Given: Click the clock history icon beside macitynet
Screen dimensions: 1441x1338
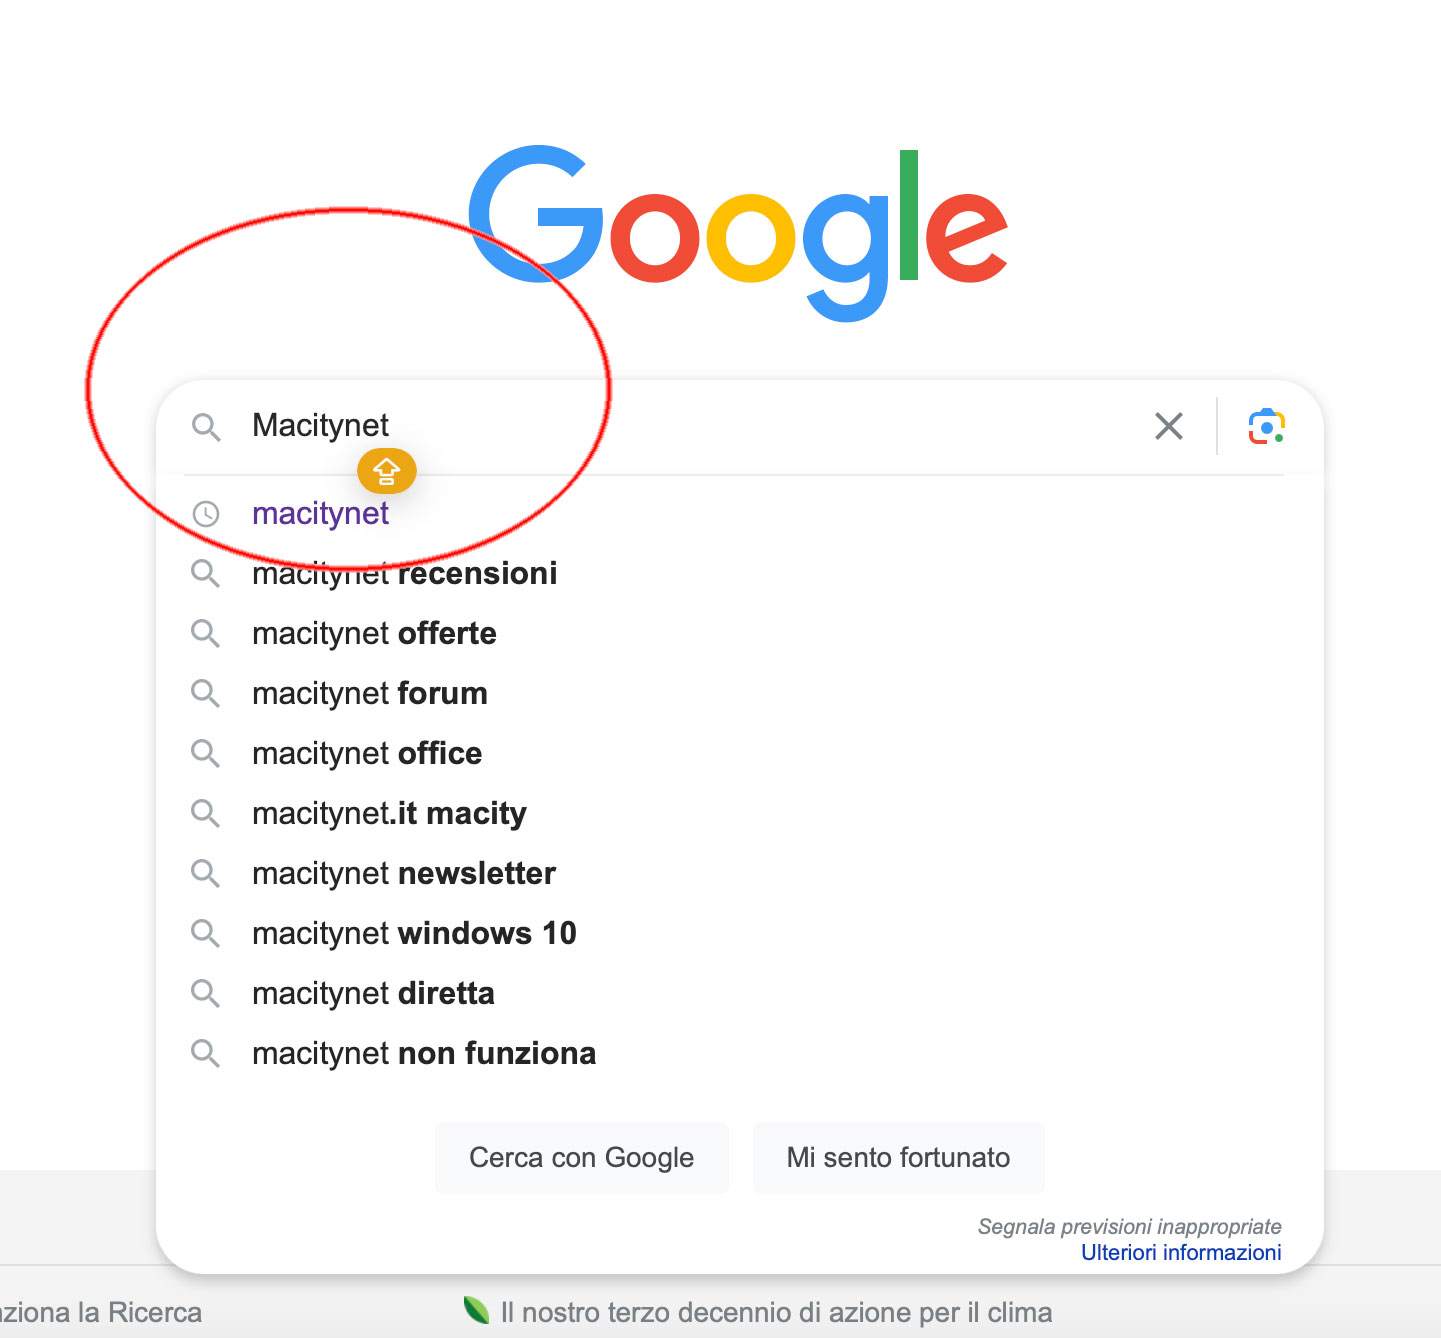Looking at the screenshot, I should tap(206, 514).
